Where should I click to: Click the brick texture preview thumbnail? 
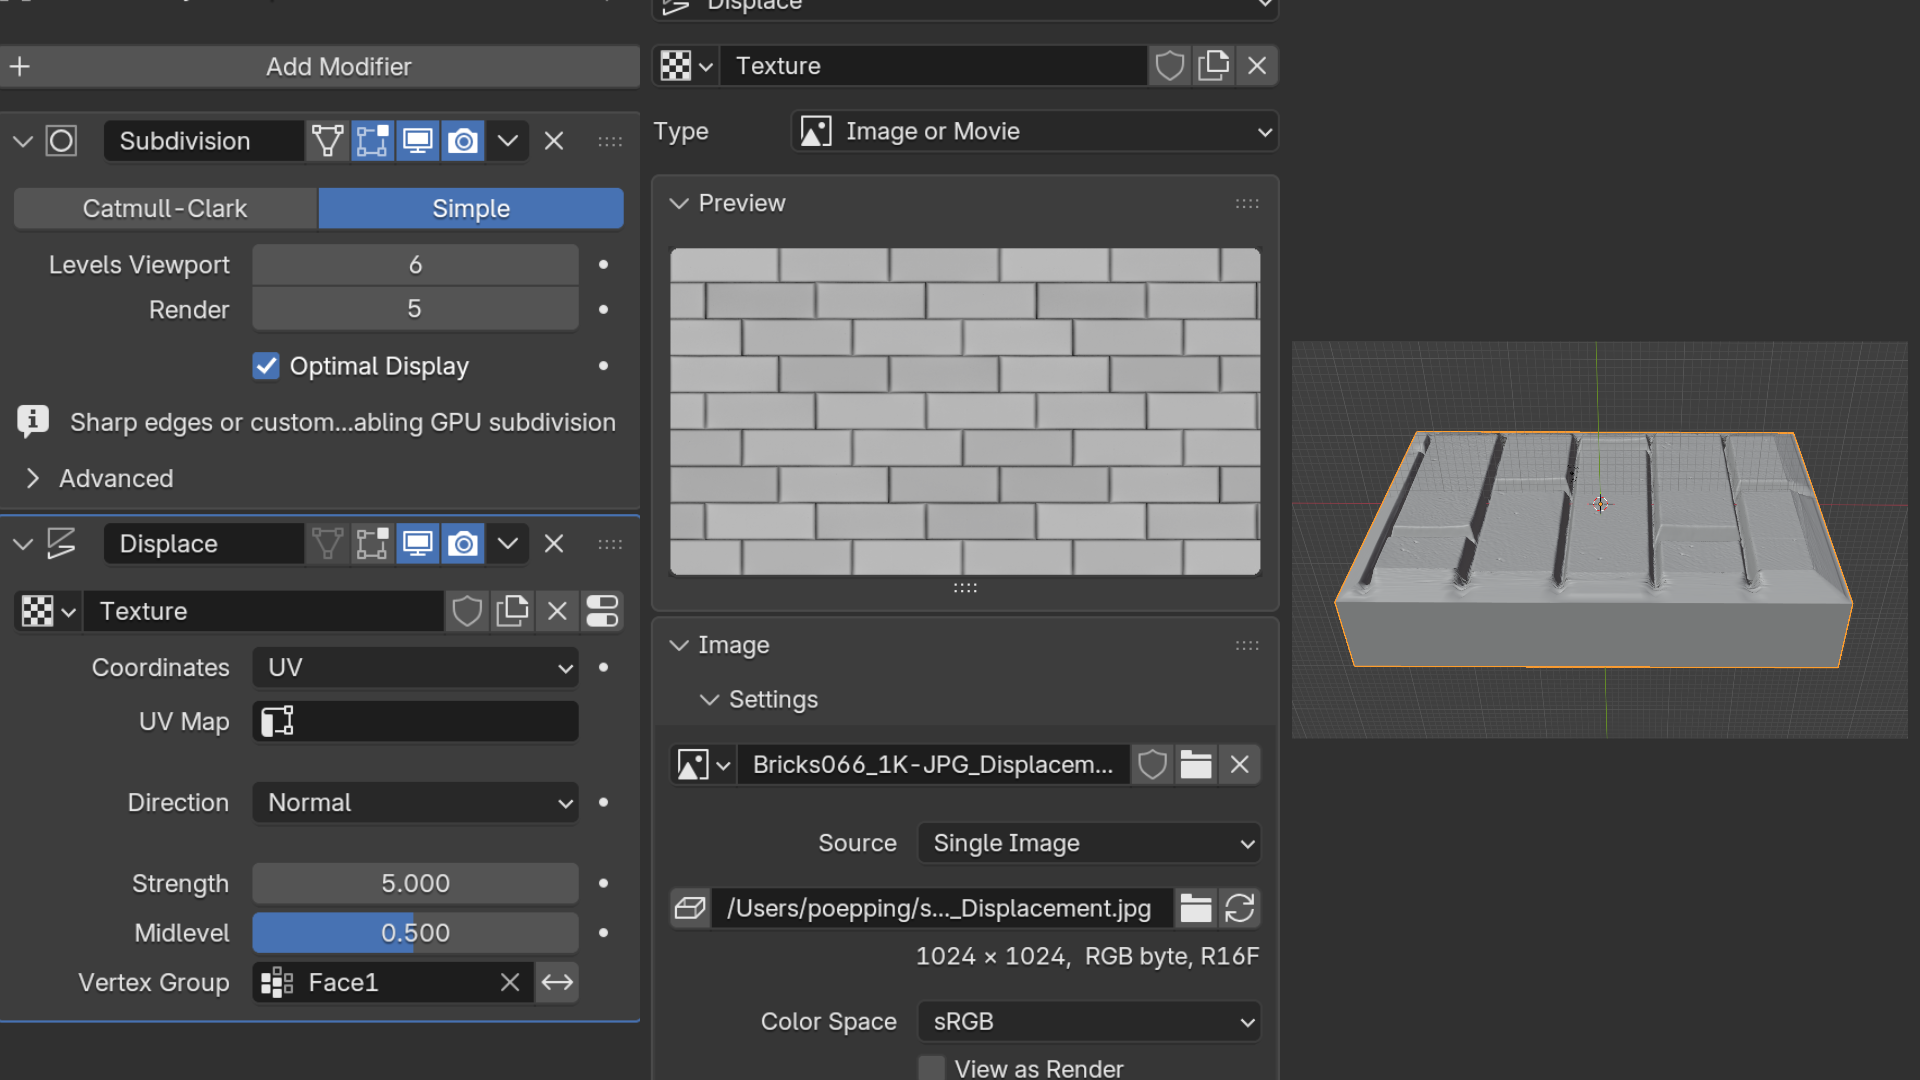pyautogui.click(x=965, y=412)
